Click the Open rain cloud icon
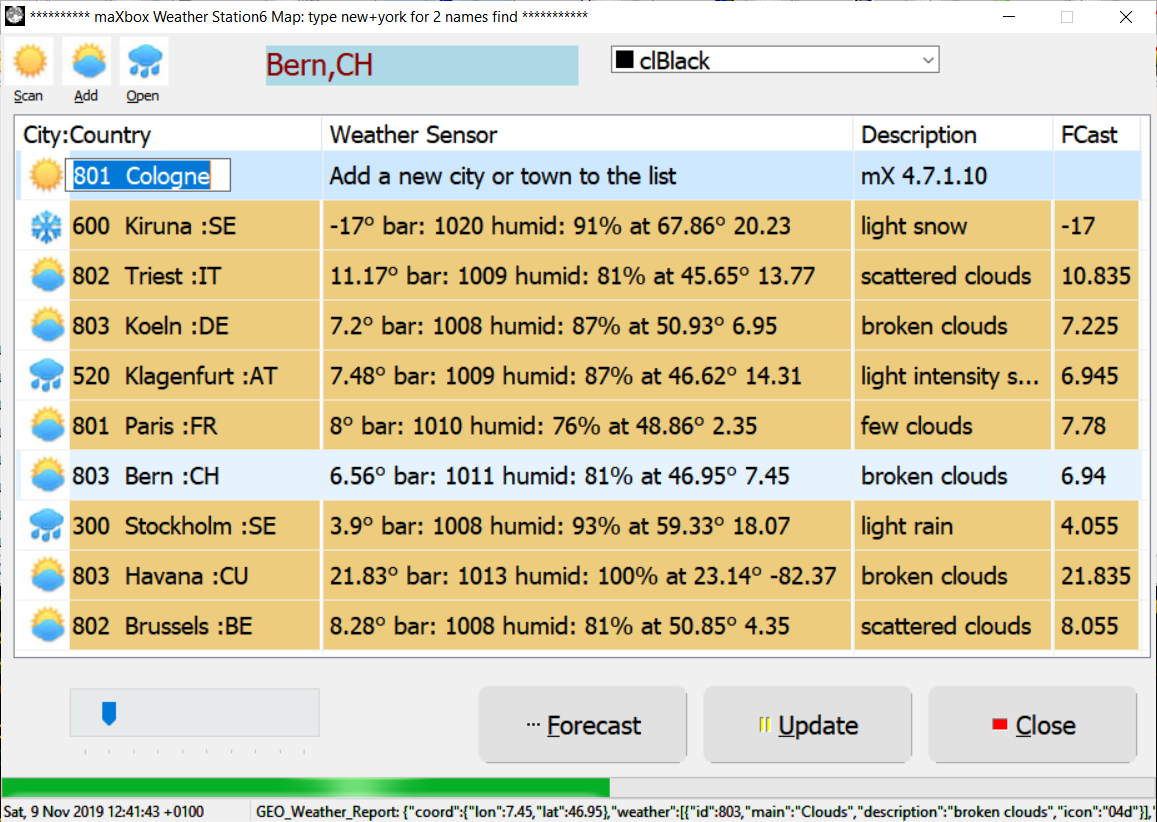This screenshot has height=822, width=1157. pyautogui.click(x=143, y=62)
